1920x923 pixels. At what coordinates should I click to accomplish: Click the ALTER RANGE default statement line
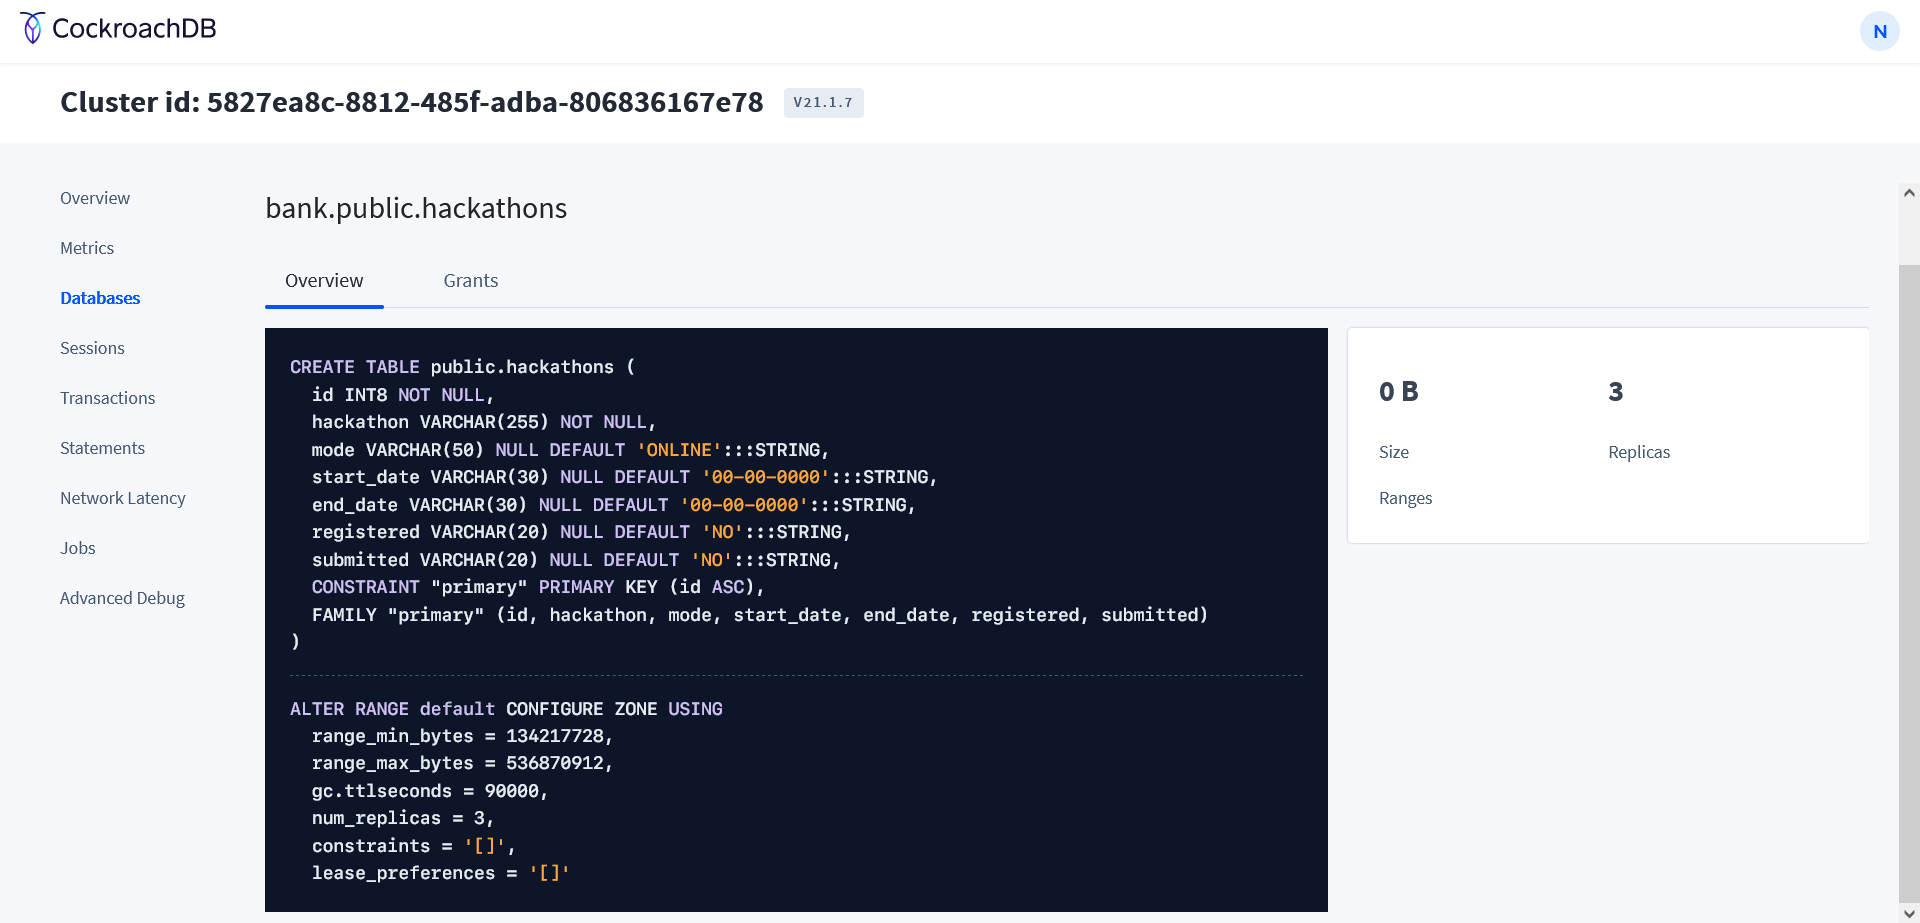506,709
